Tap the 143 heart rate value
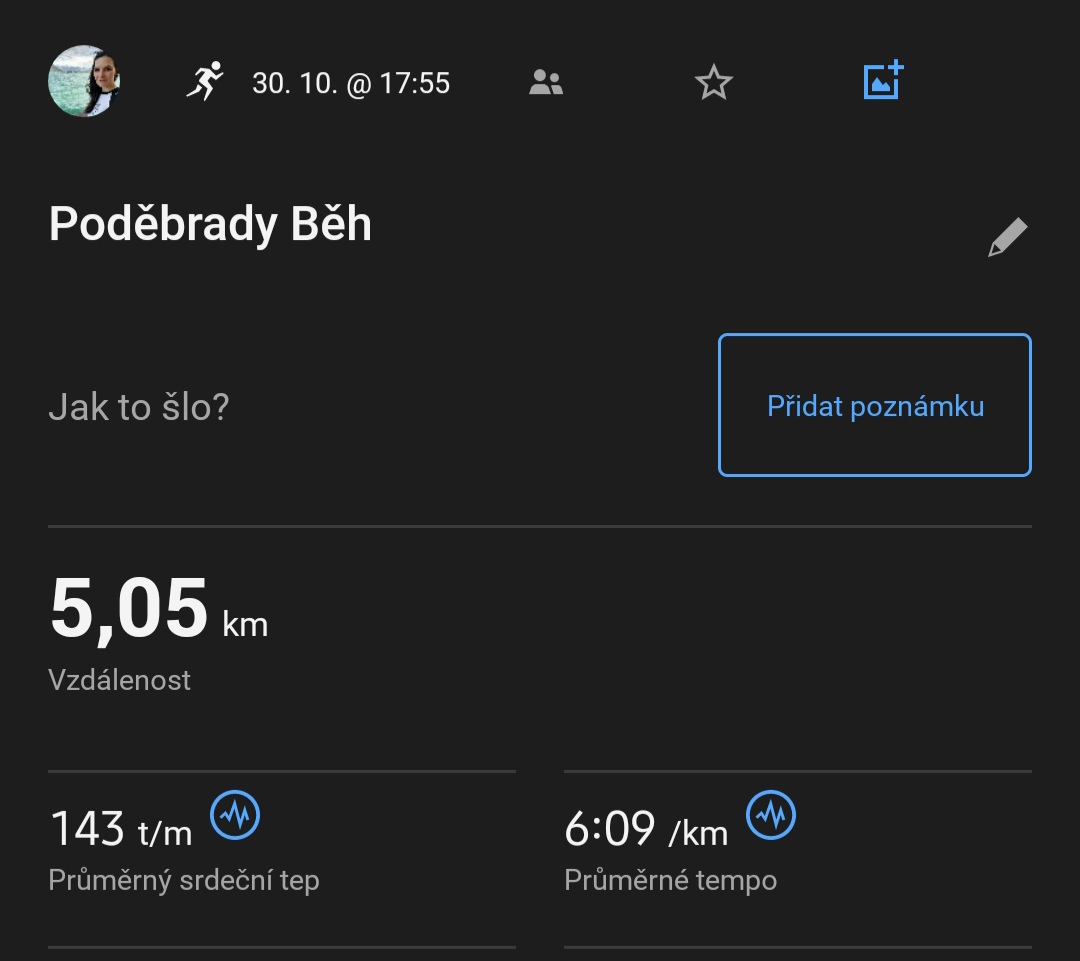1080x961 pixels. click(87, 829)
